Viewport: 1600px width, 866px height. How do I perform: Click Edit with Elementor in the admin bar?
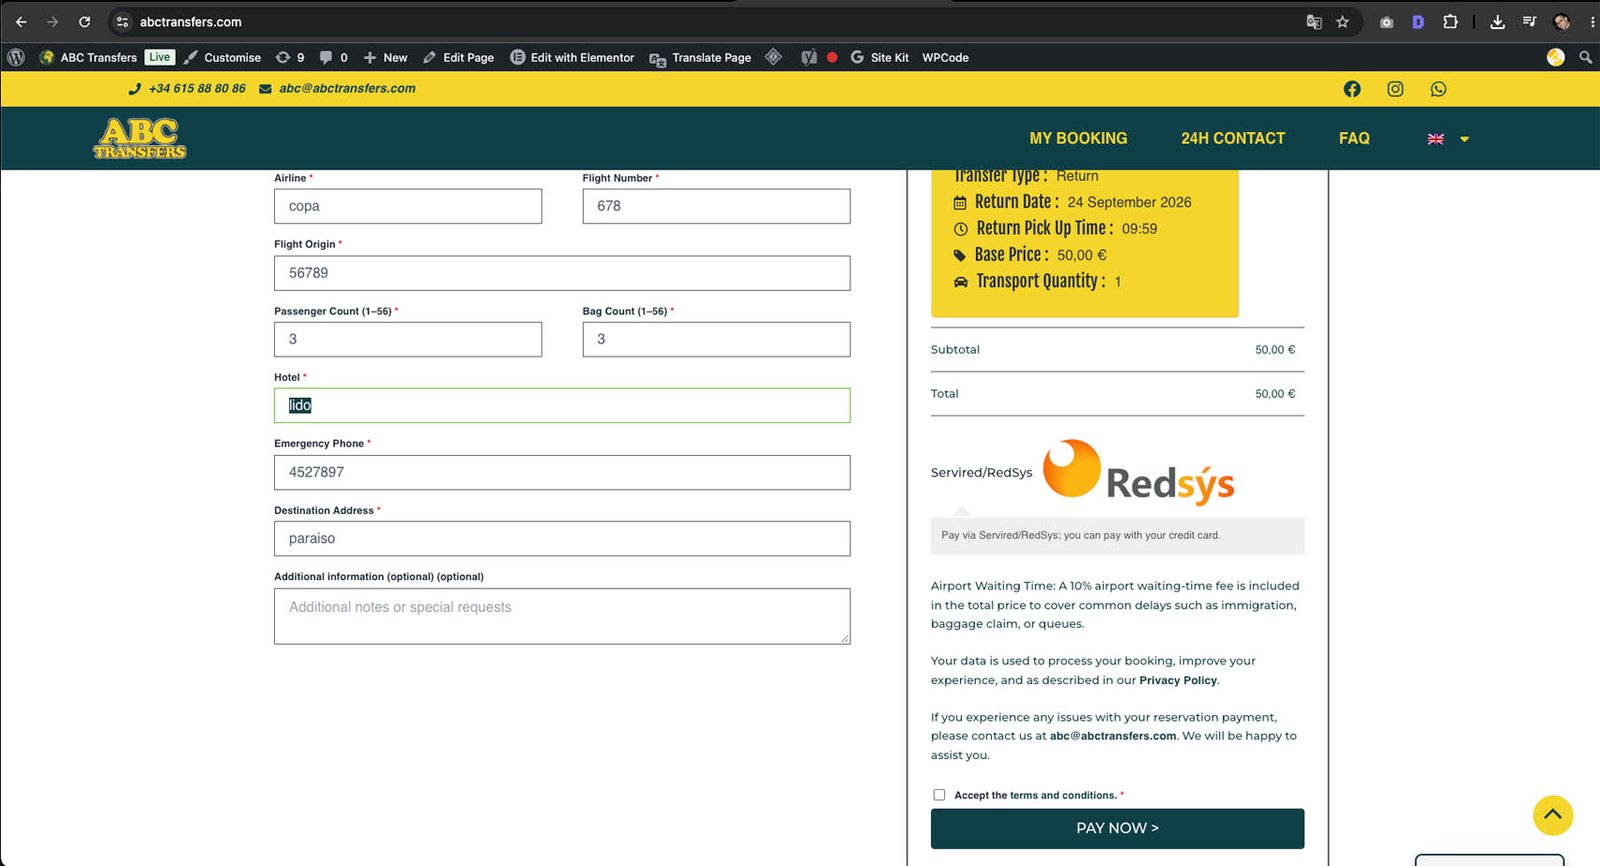pyautogui.click(x=572, y=57)
